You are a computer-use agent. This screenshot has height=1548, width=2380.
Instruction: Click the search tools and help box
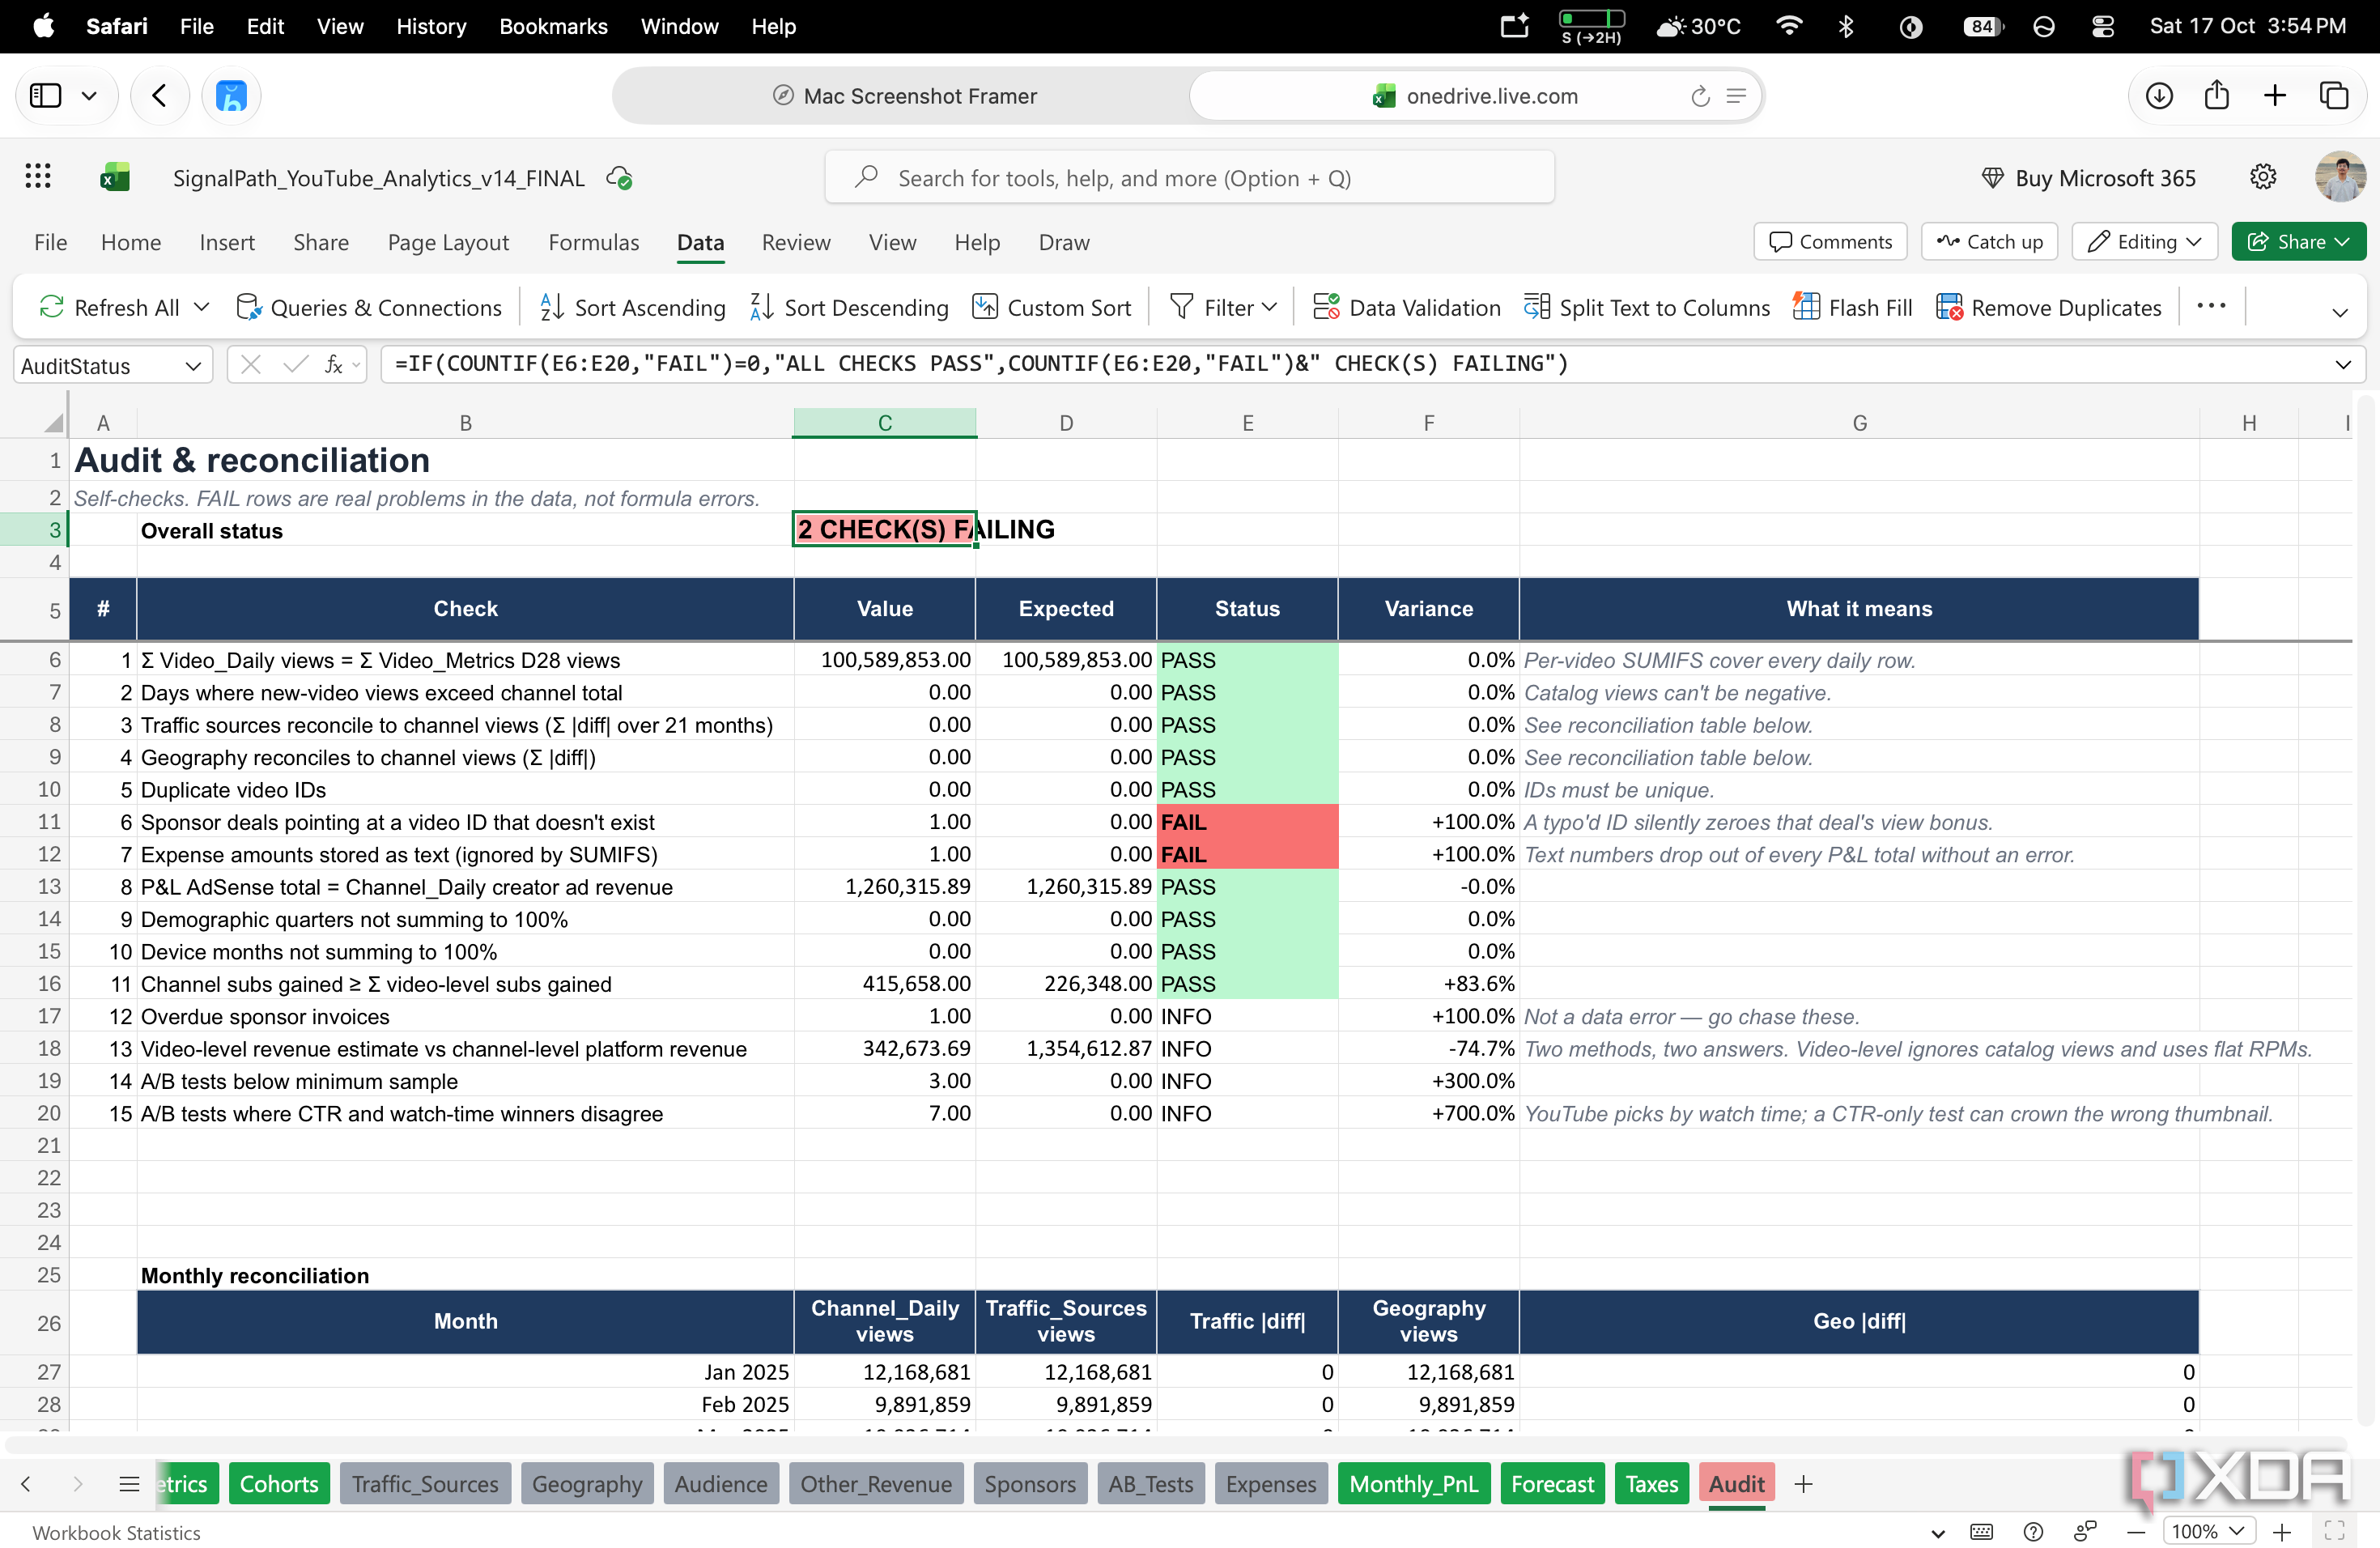1189,177
